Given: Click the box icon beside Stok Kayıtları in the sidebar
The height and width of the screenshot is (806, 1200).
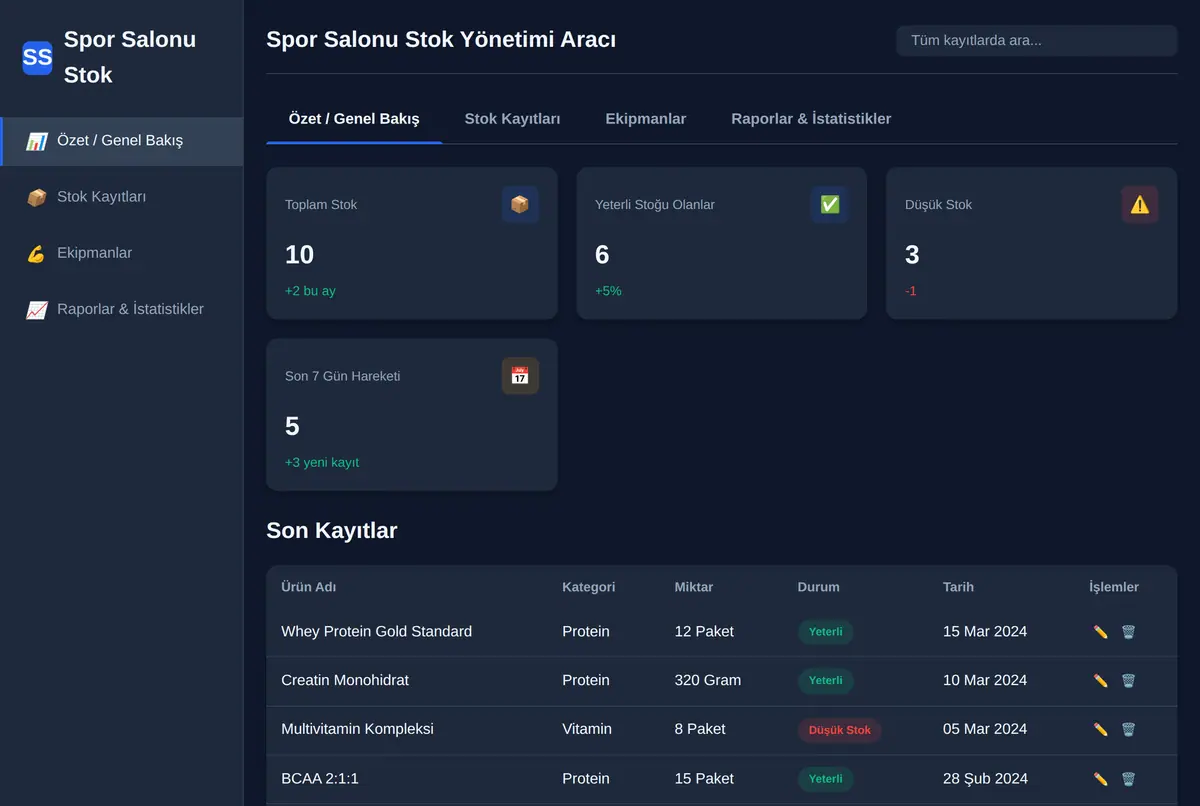Looking at the screenshot, I should pos(37,197).
